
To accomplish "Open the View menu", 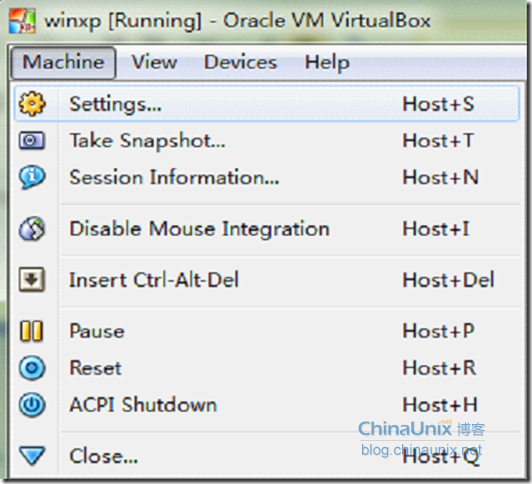I will point(154,63).
